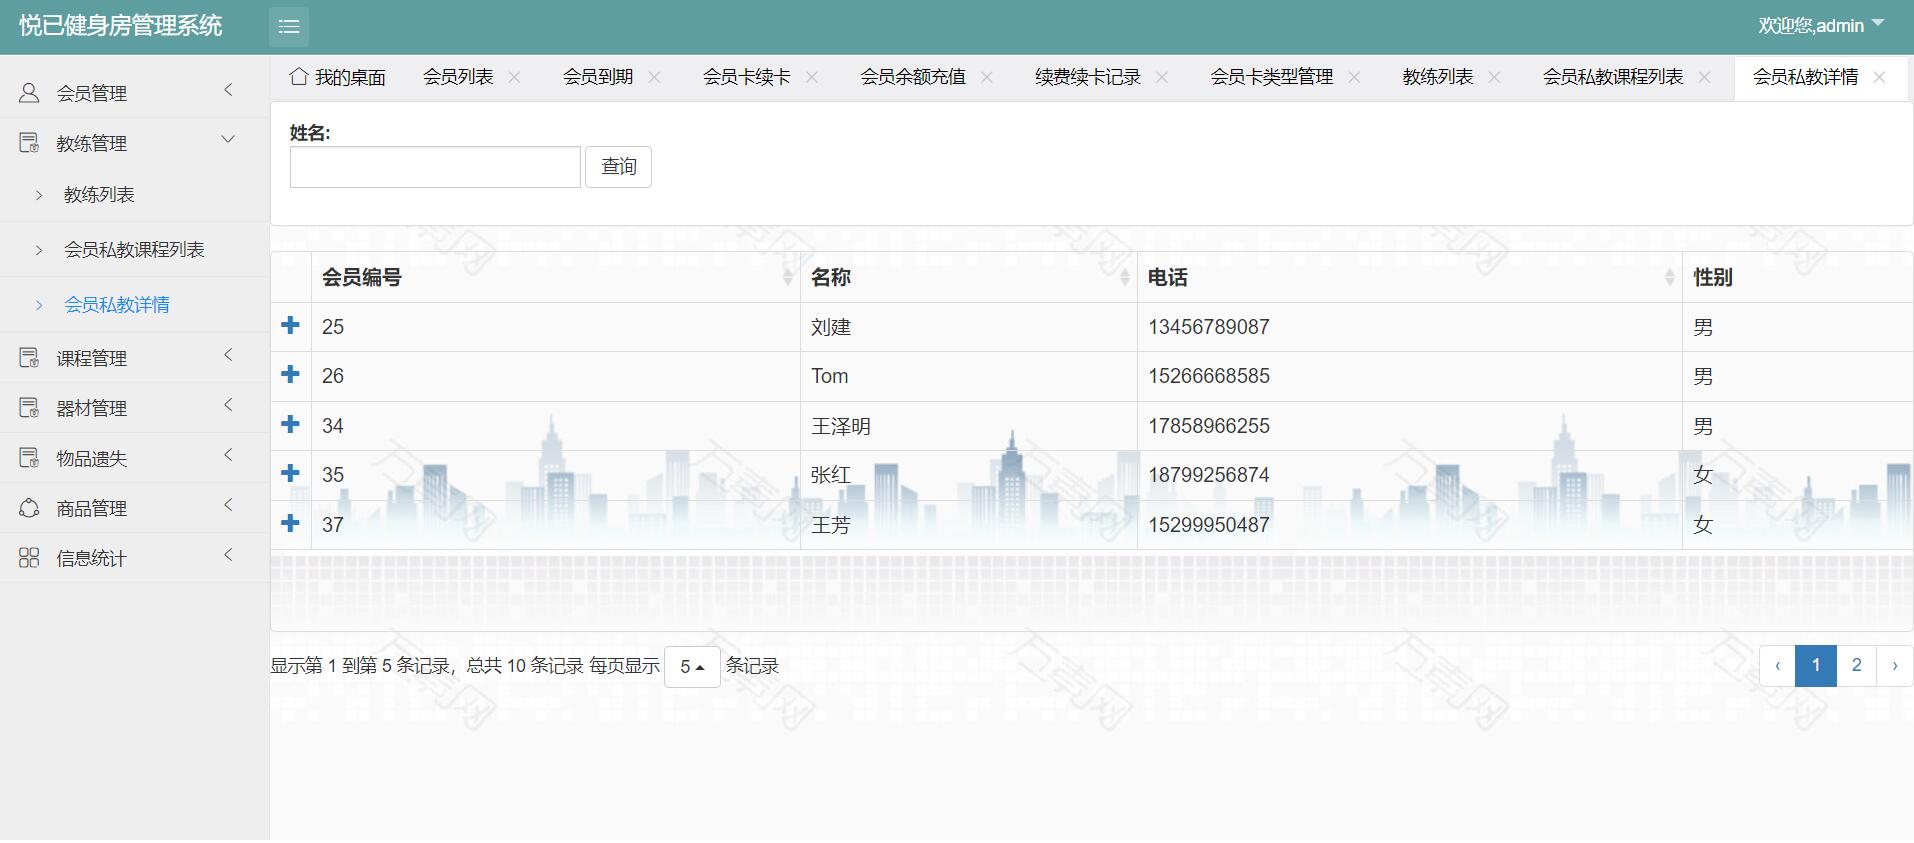Screen dimensions: 1914x843
Task: Switch to the 教练列表 tab
Action: pos(1438,77)
